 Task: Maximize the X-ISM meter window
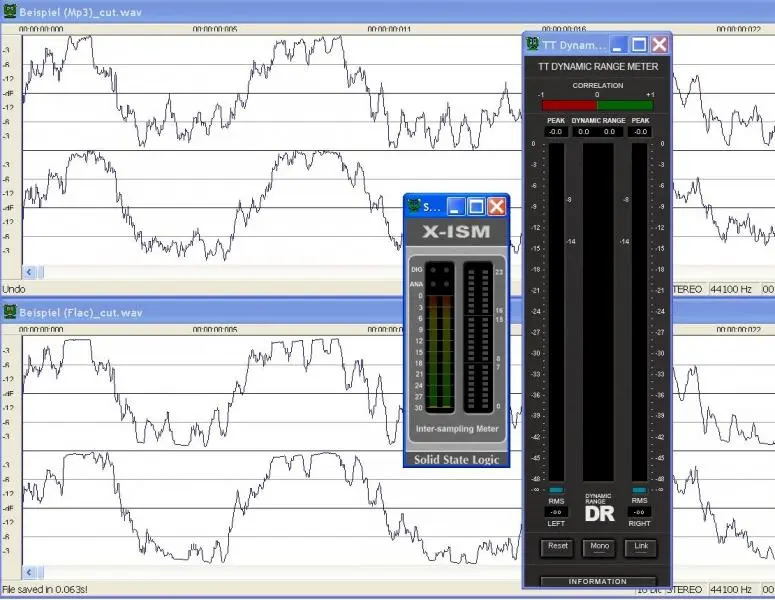476,207
